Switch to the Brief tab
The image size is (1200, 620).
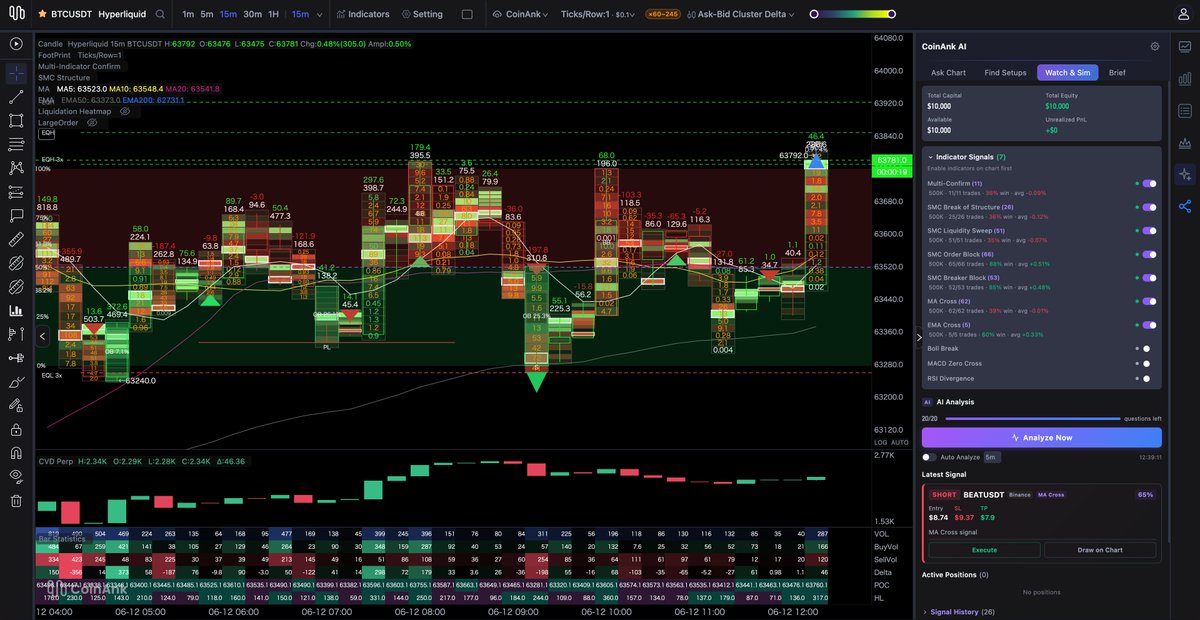tap(1117, 72)
